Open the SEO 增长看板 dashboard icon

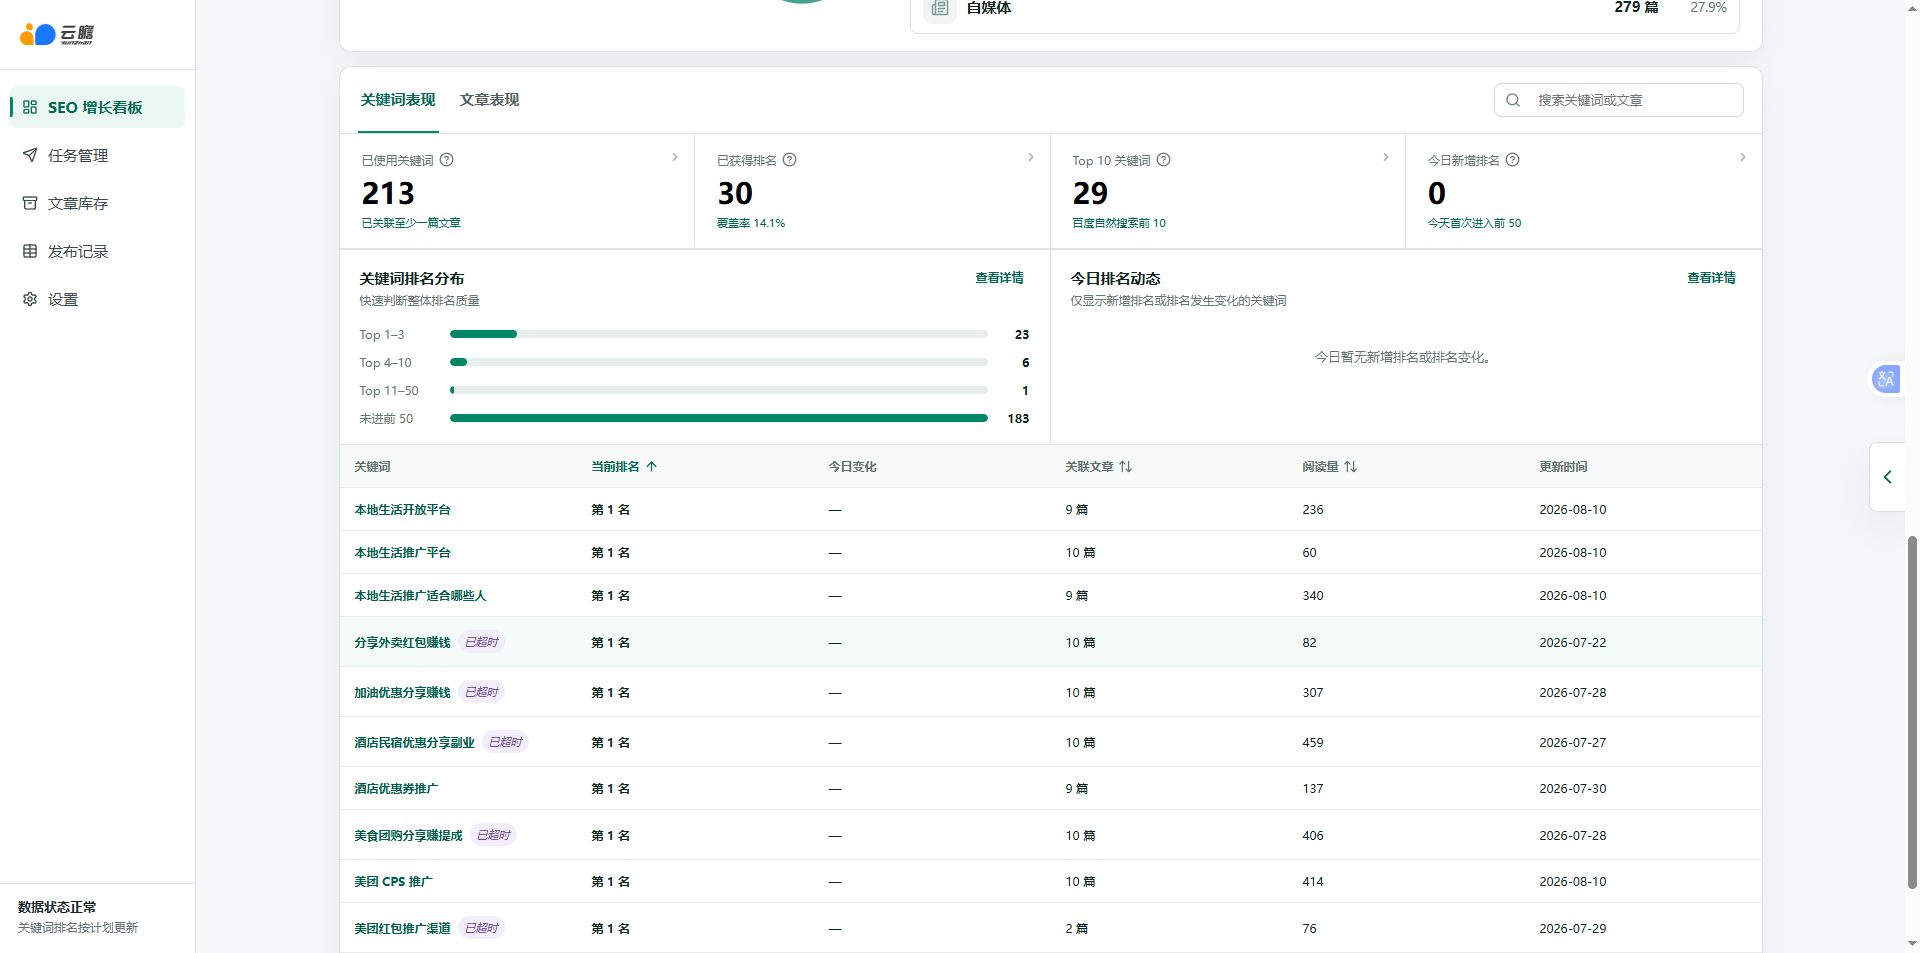click(30, 107)
